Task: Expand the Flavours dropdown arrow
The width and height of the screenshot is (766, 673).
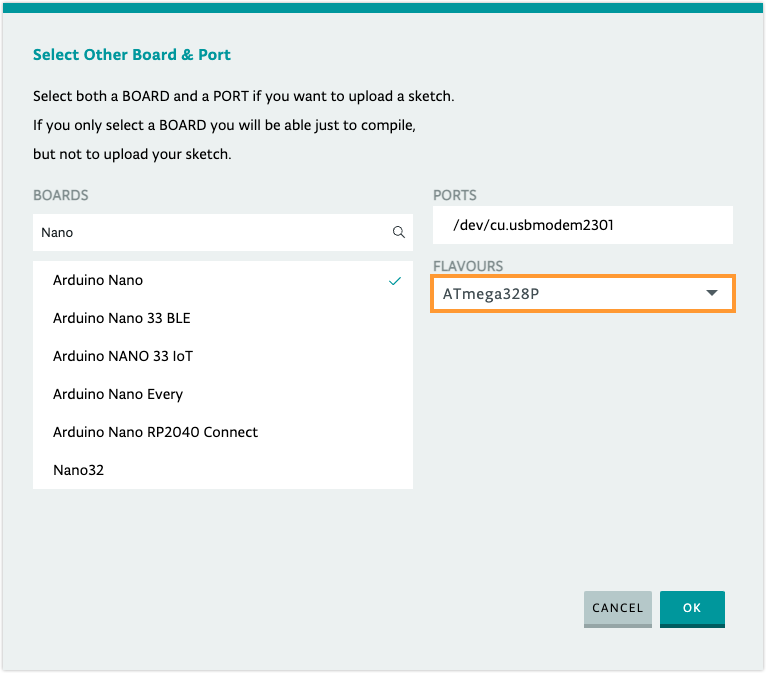Action: click(712, 293)
